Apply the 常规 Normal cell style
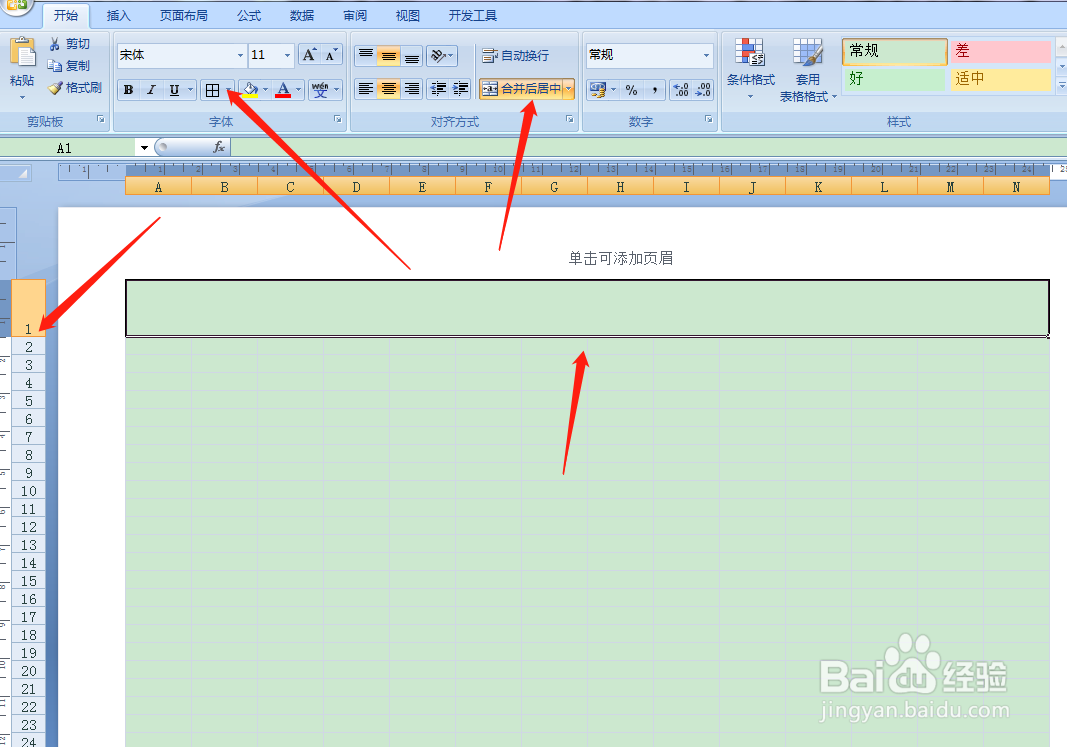Viewport: 1067px width, 747px height. pyautogui.click(x=894, y=51)
